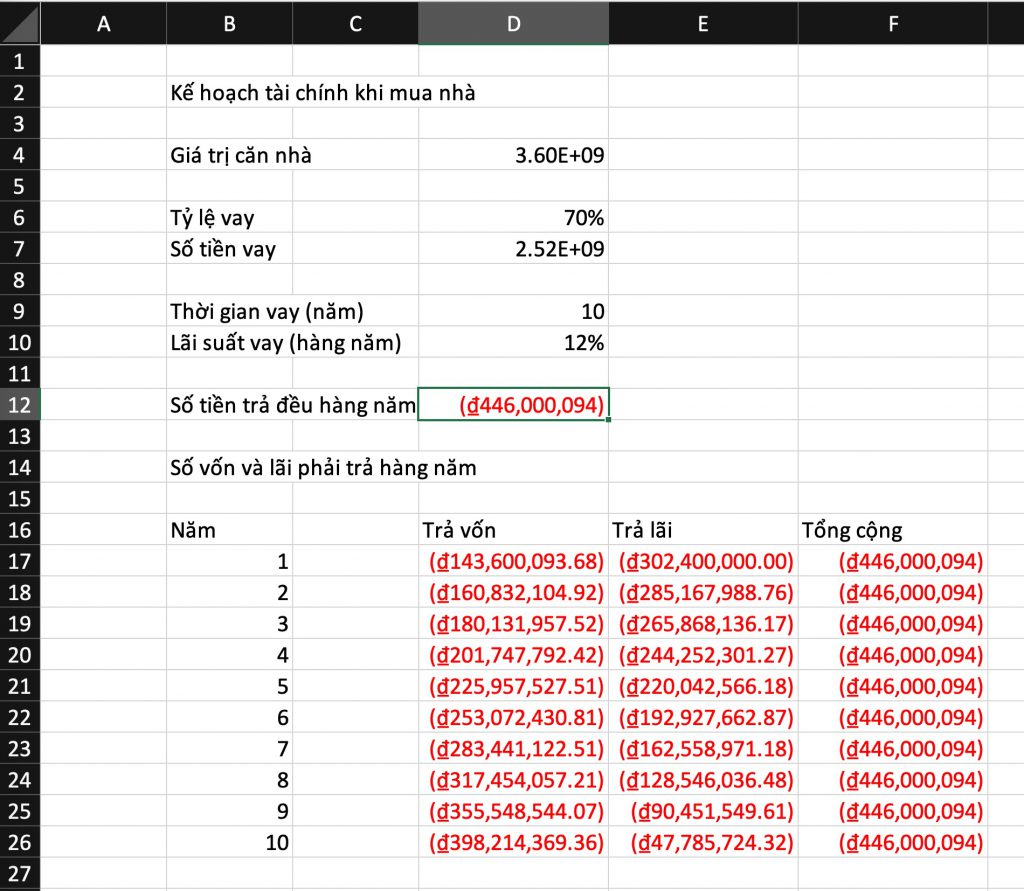The width and height of the screenshot is (1024, 891).
Task: Select principal cell (đ225,957,527.51)
Action: 513,686
